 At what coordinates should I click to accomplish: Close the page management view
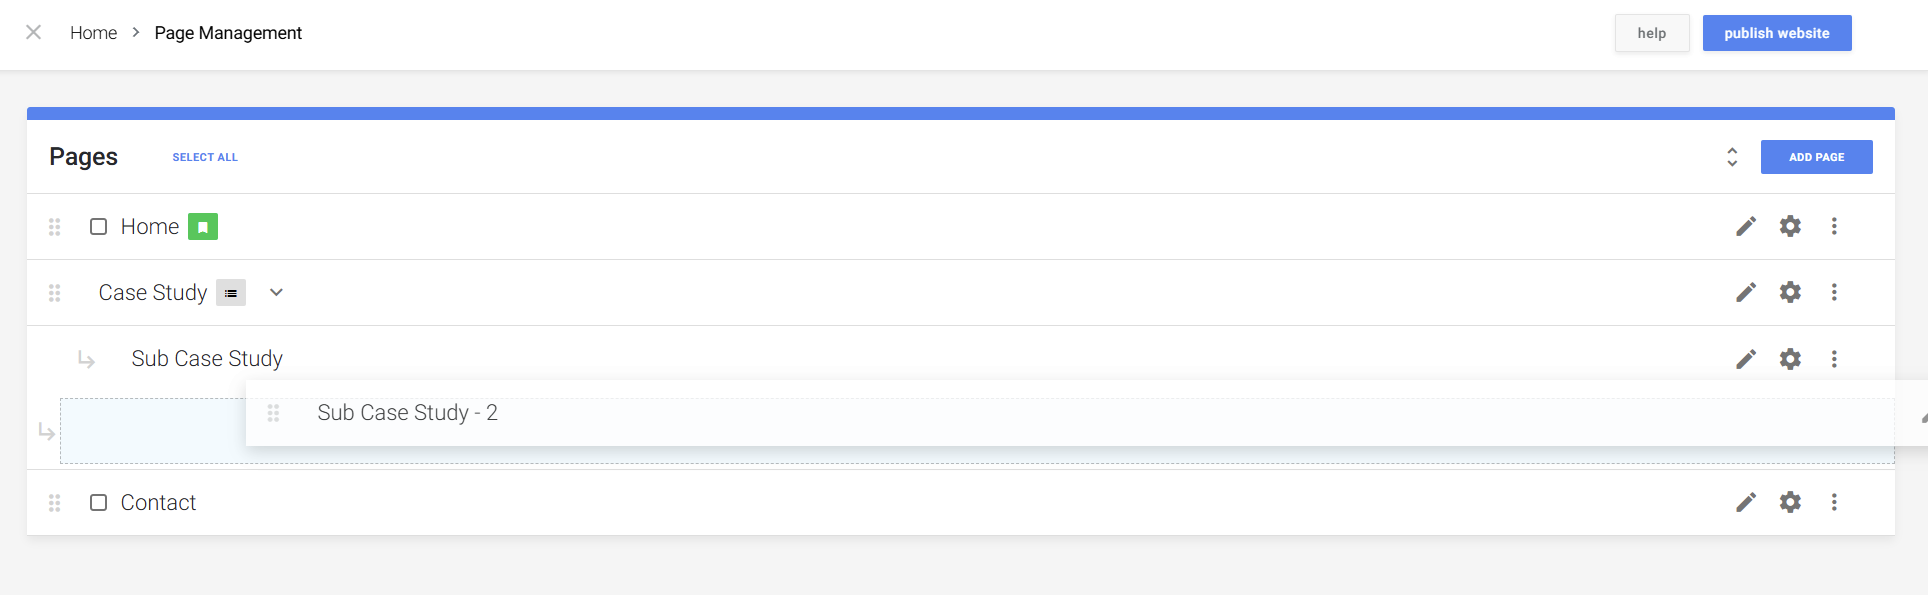point(33,33)
